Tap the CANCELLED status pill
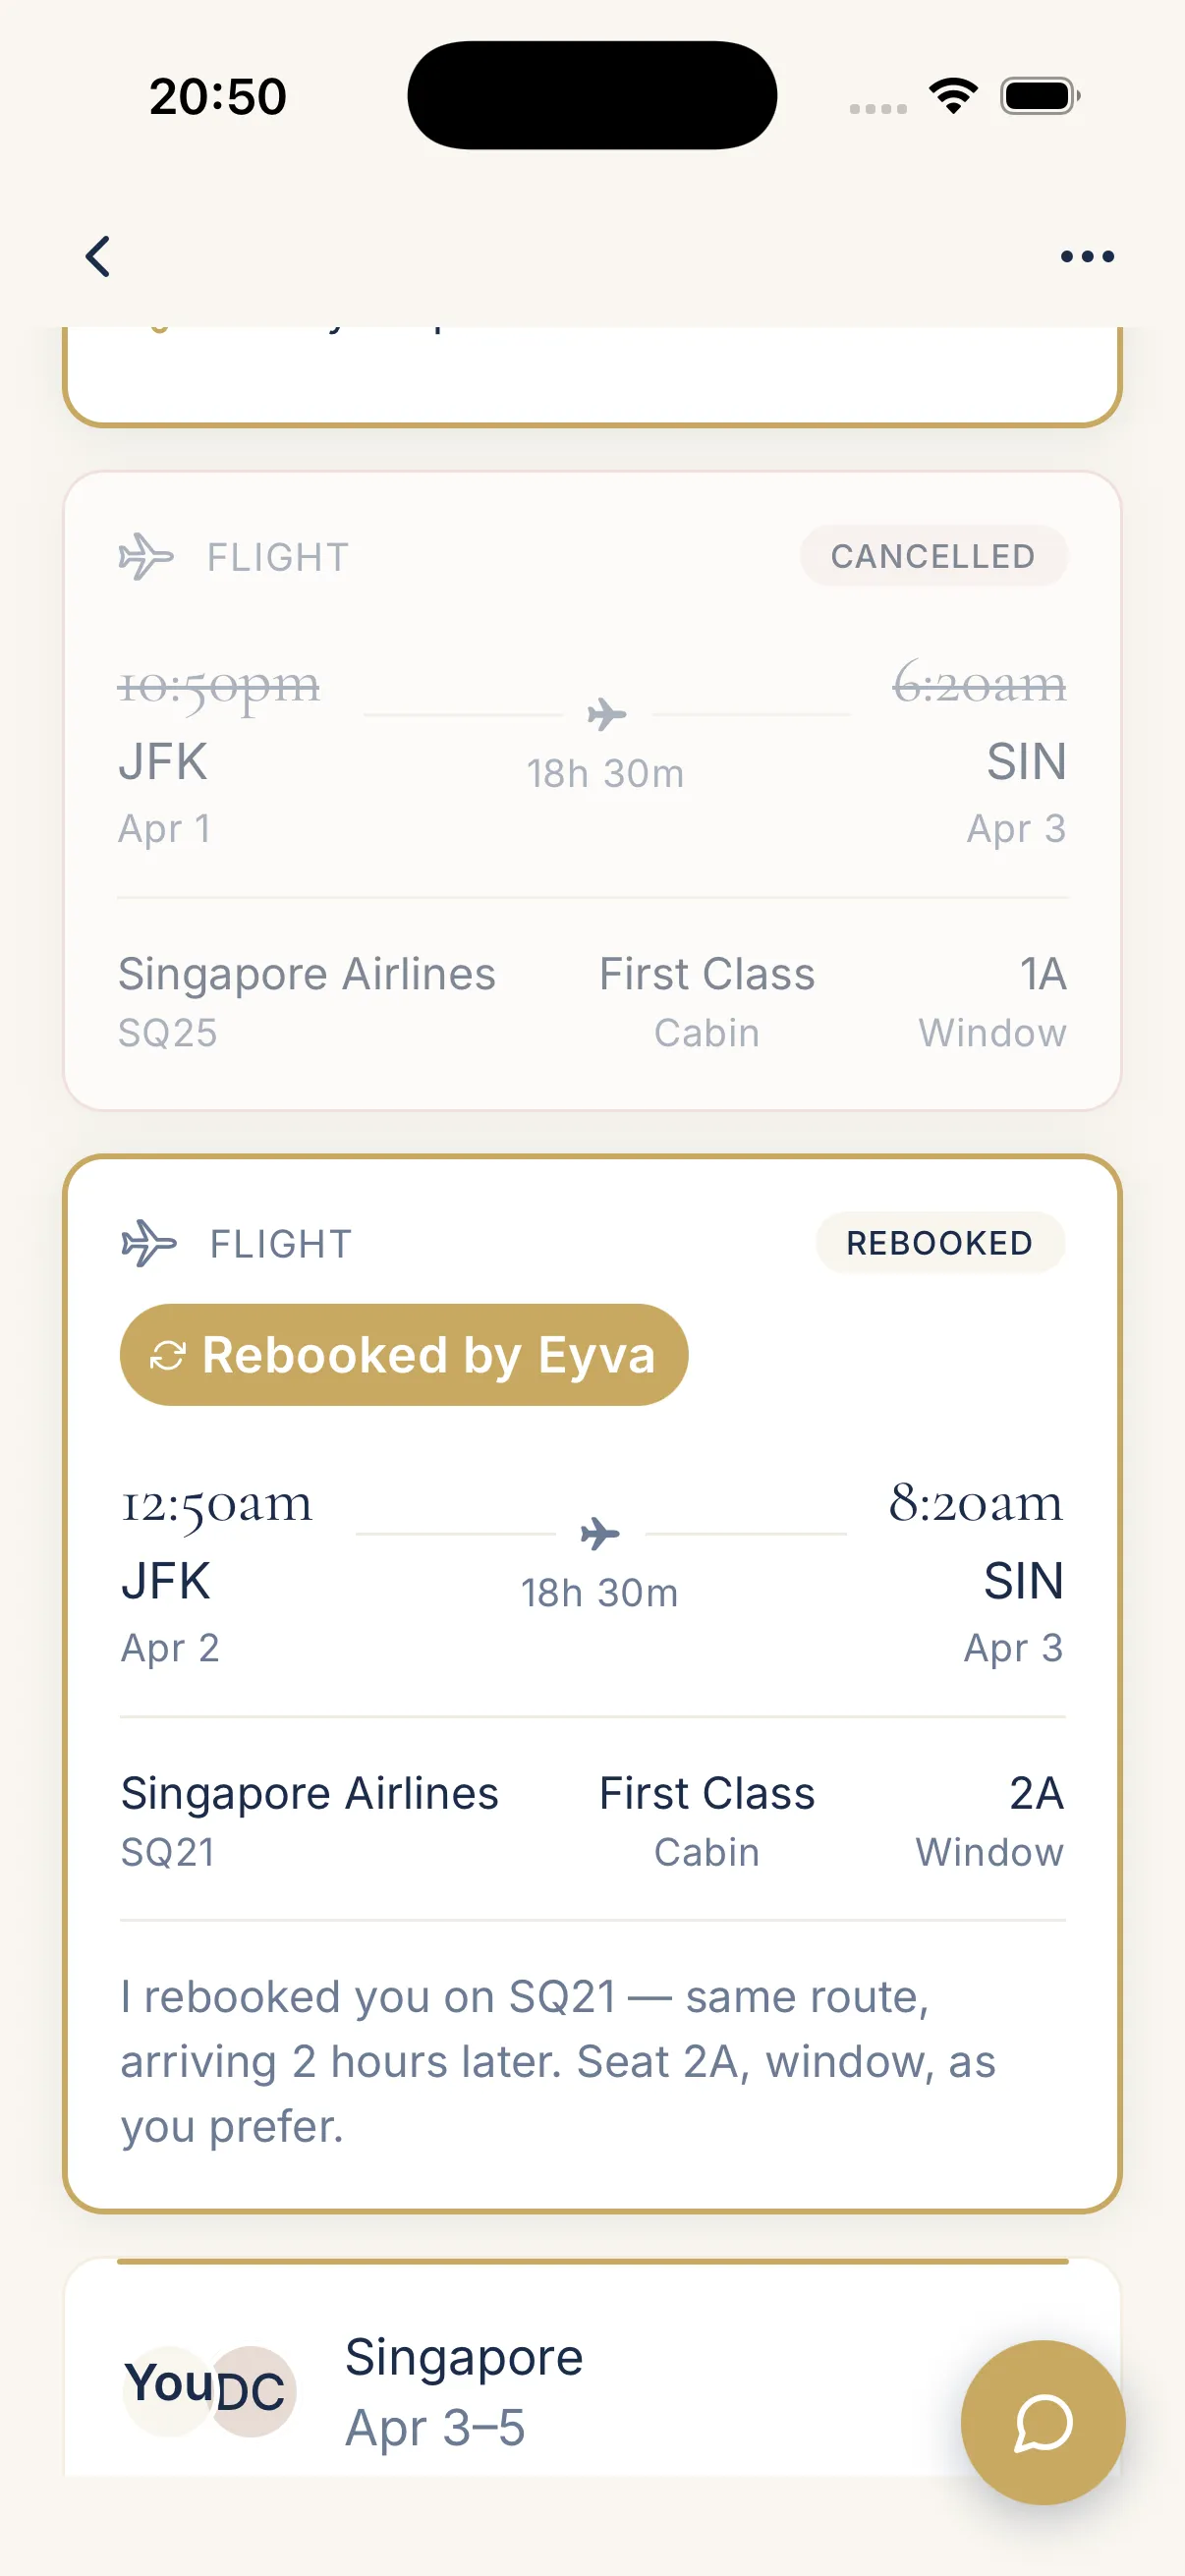The height and width of the screenshot is (2576, 1185). 932,556
